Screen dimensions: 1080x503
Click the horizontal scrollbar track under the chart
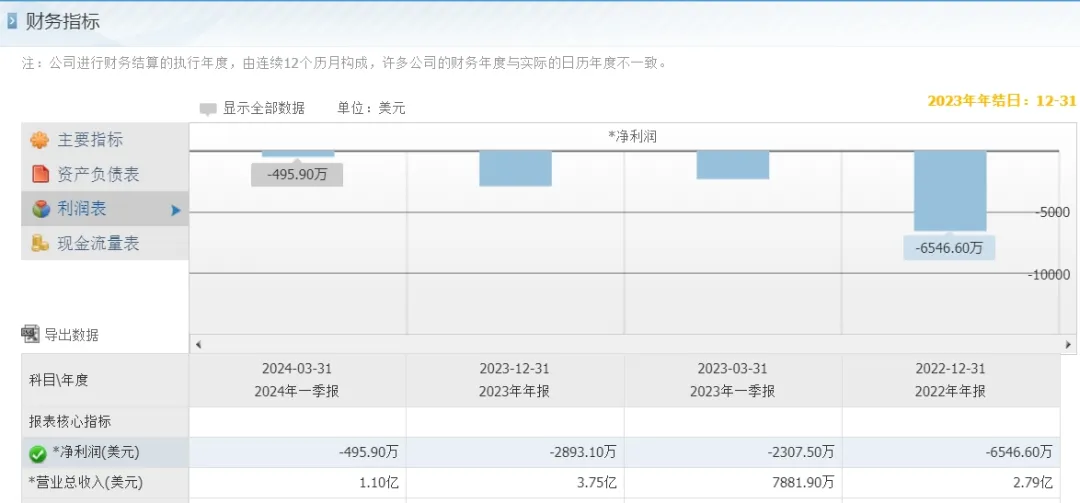[633, 345]
